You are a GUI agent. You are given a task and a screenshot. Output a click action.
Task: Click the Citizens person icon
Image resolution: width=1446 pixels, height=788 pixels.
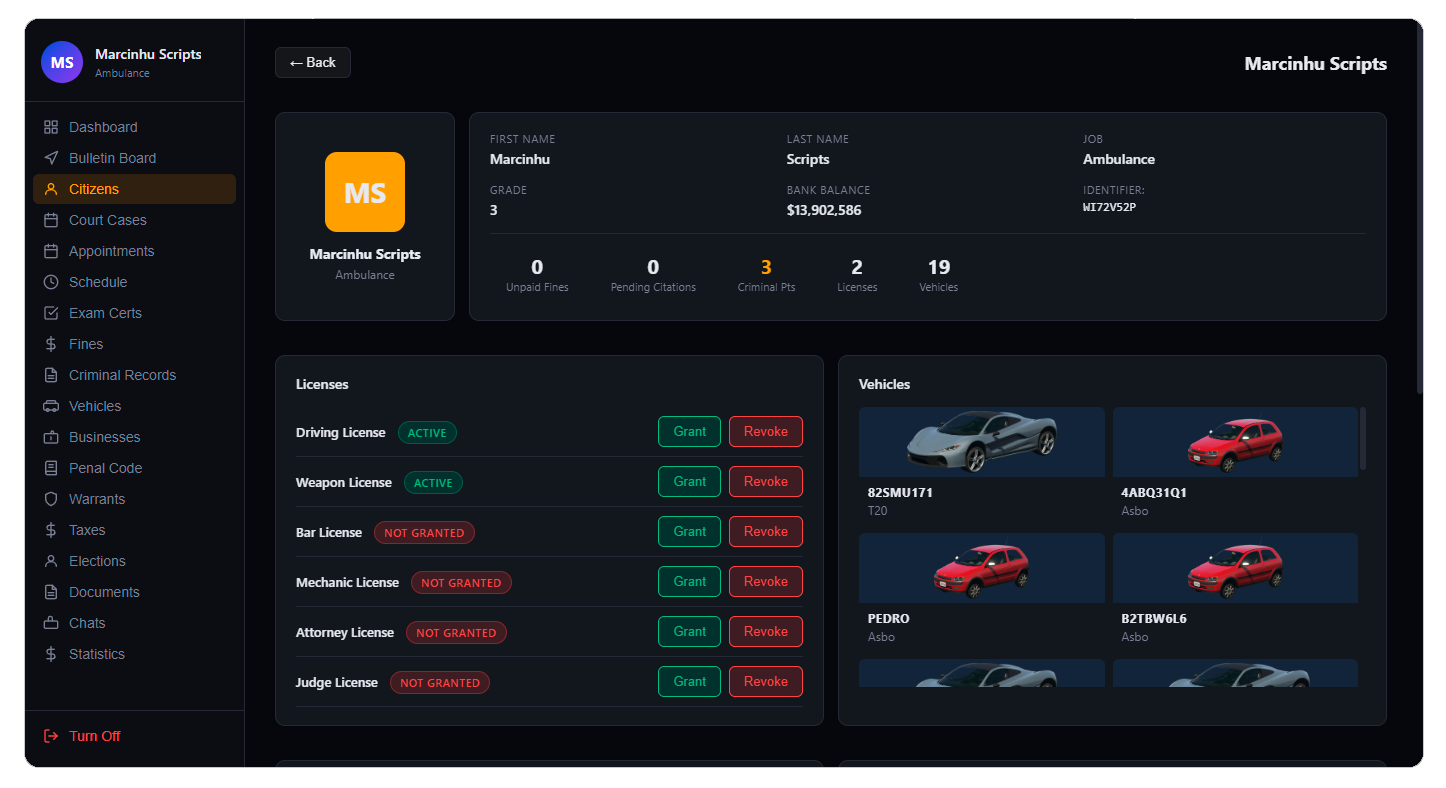(51, 189)
